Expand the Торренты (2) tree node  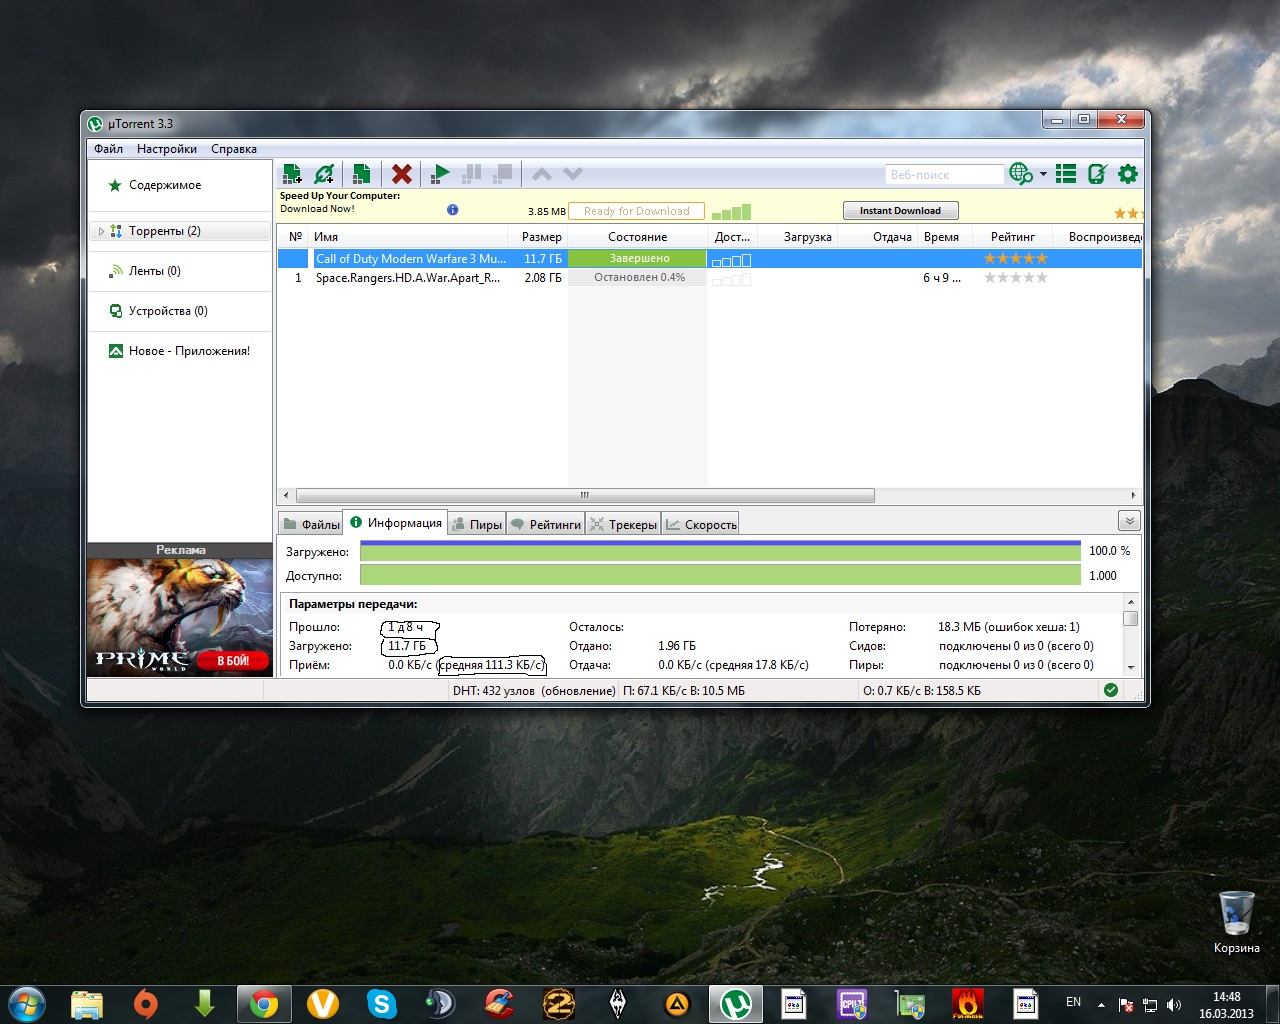click(101, 231)
